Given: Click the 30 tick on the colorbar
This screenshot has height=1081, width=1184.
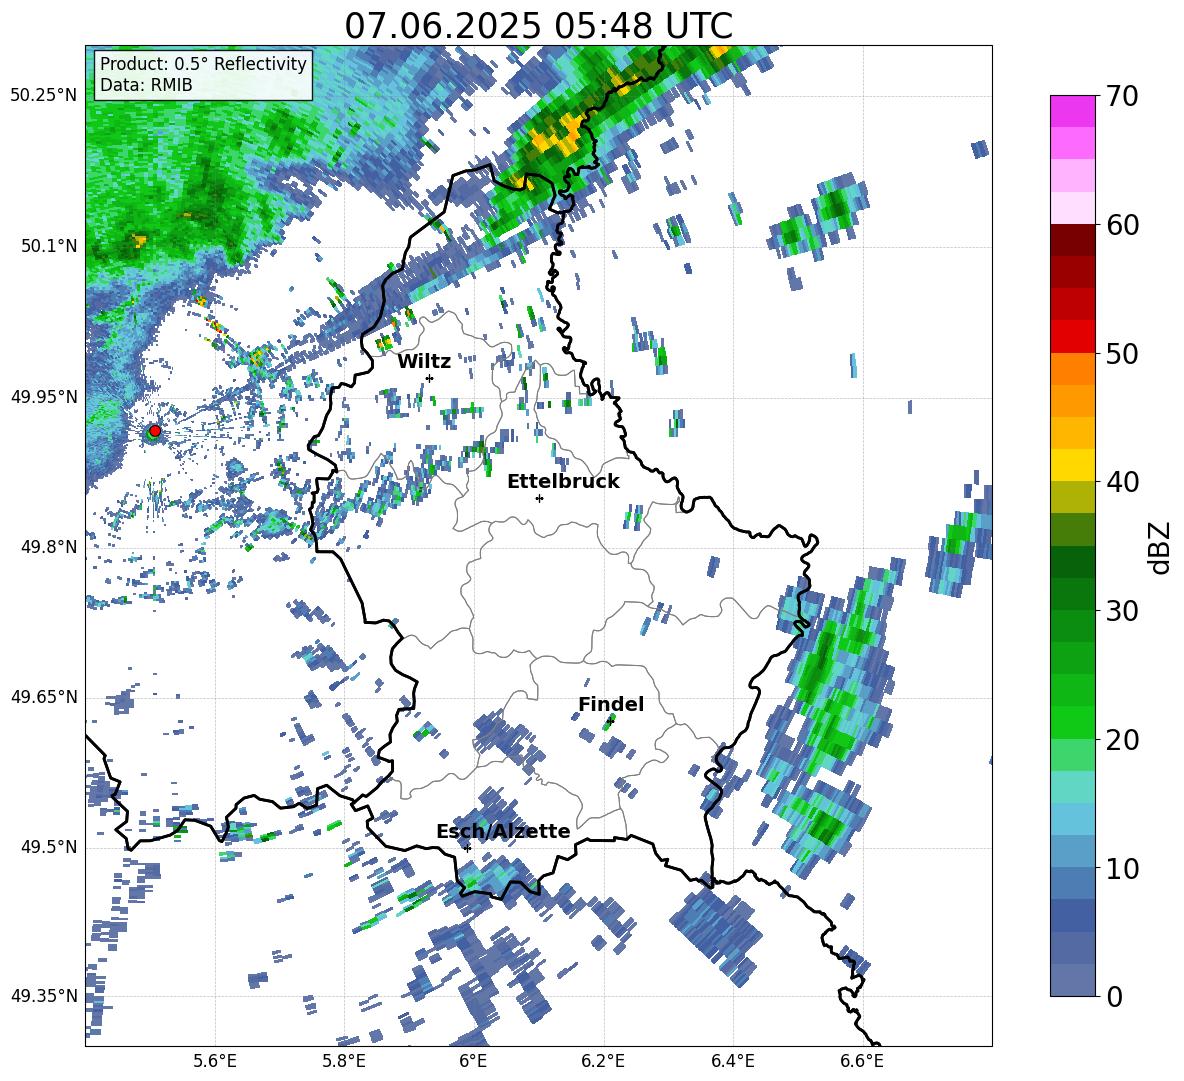Looking at the screenshot, I should pos(1121,611).
